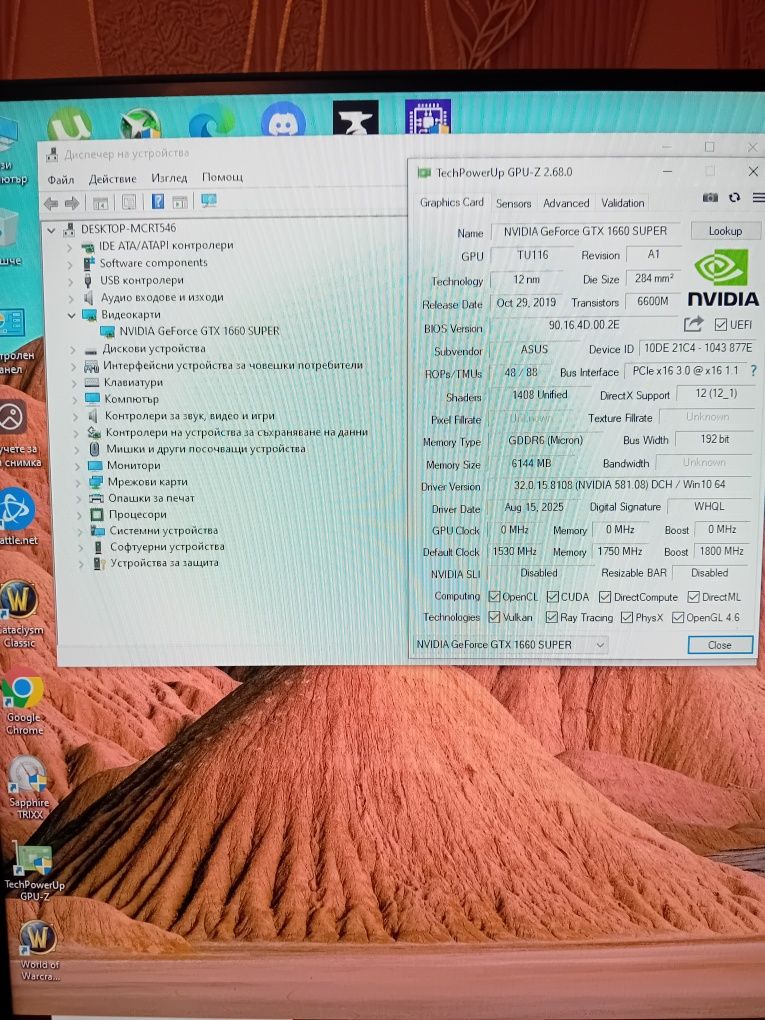This screenshot has height=1020, width=765.
Task: Click the NVIDIA logo in GPU-Z
Action: (x=723, y=278)
